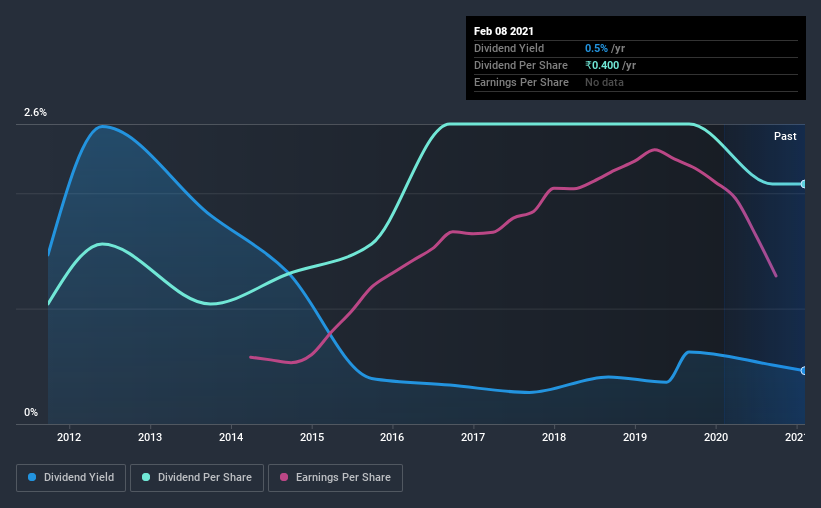Click the Dividend Per Share endpoint marker
This screenshot has width=821, height=508.
click(803, 184)
